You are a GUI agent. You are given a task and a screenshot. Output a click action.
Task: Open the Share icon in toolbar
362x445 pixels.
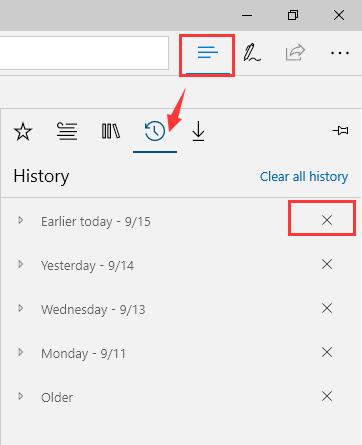(295, 53)
